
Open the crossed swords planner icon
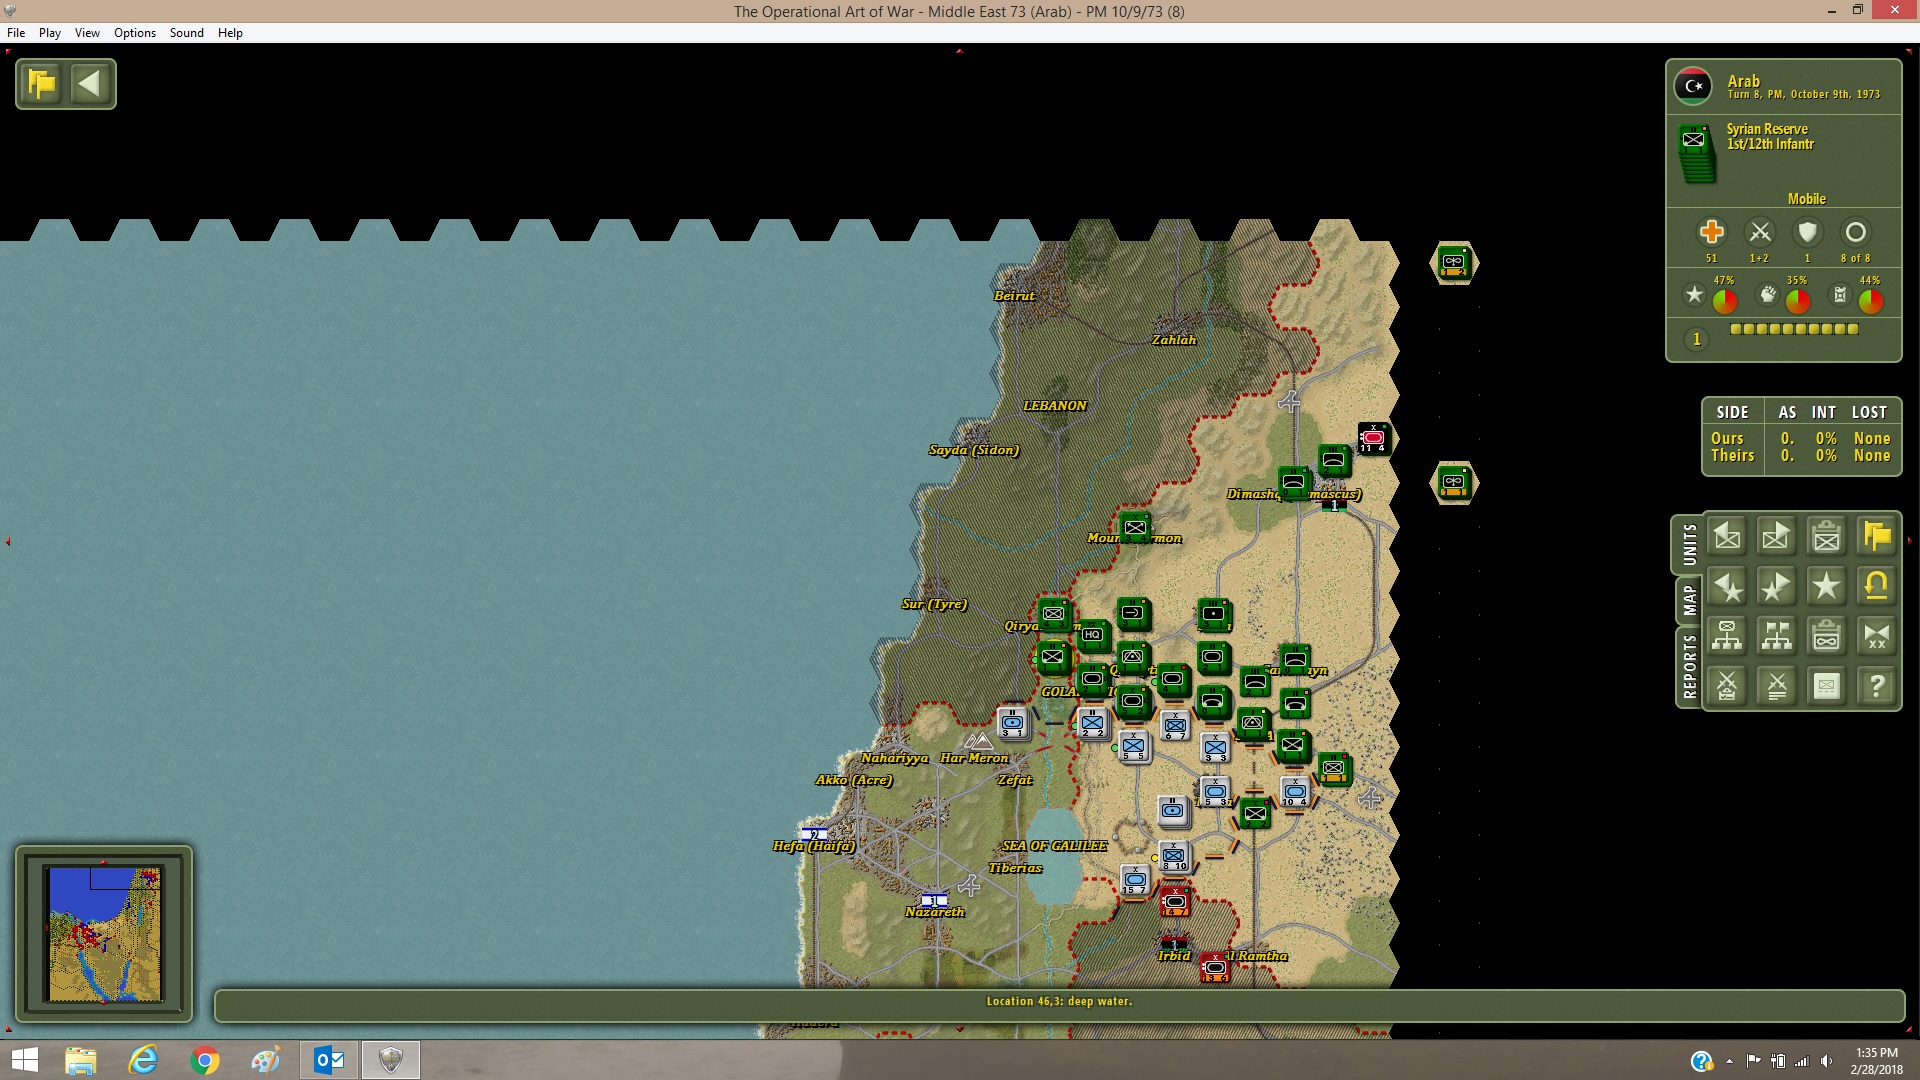pos(1727,686)
